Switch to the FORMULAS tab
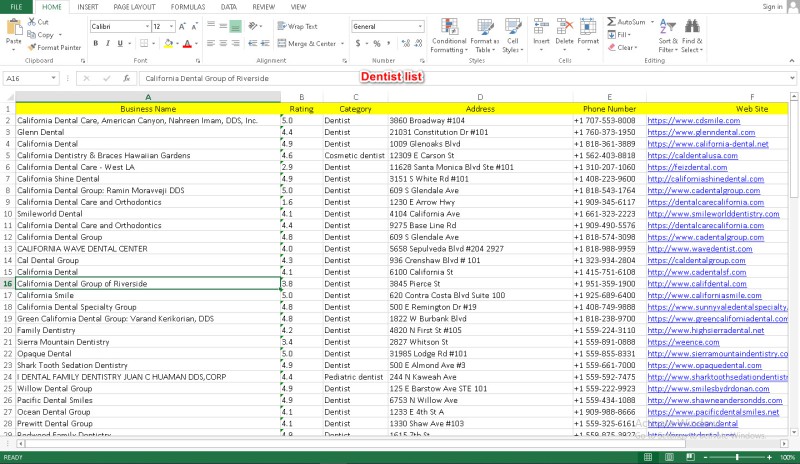Screen dimensions: 800x464 pos(188,7)
